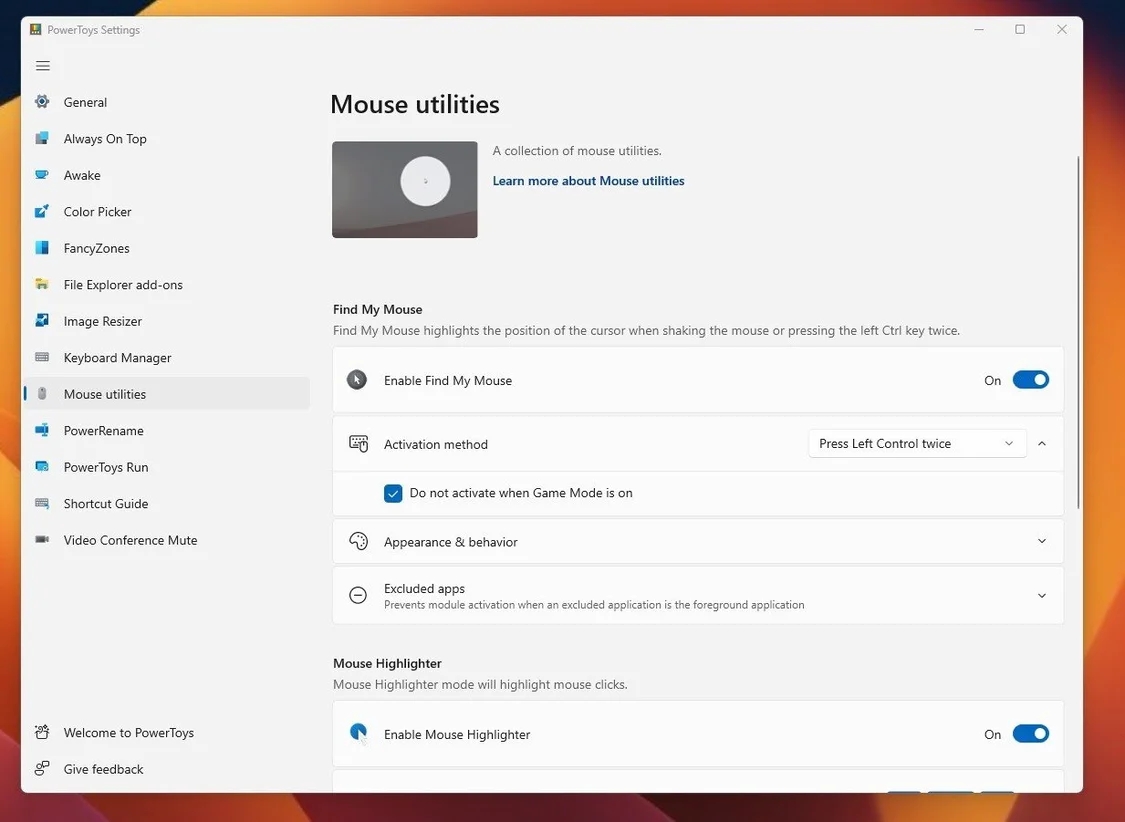Expand the Excluded apps section
Image resolution: width=1125 pixels, height=822 pixels.
click(x=1041, y=596)
